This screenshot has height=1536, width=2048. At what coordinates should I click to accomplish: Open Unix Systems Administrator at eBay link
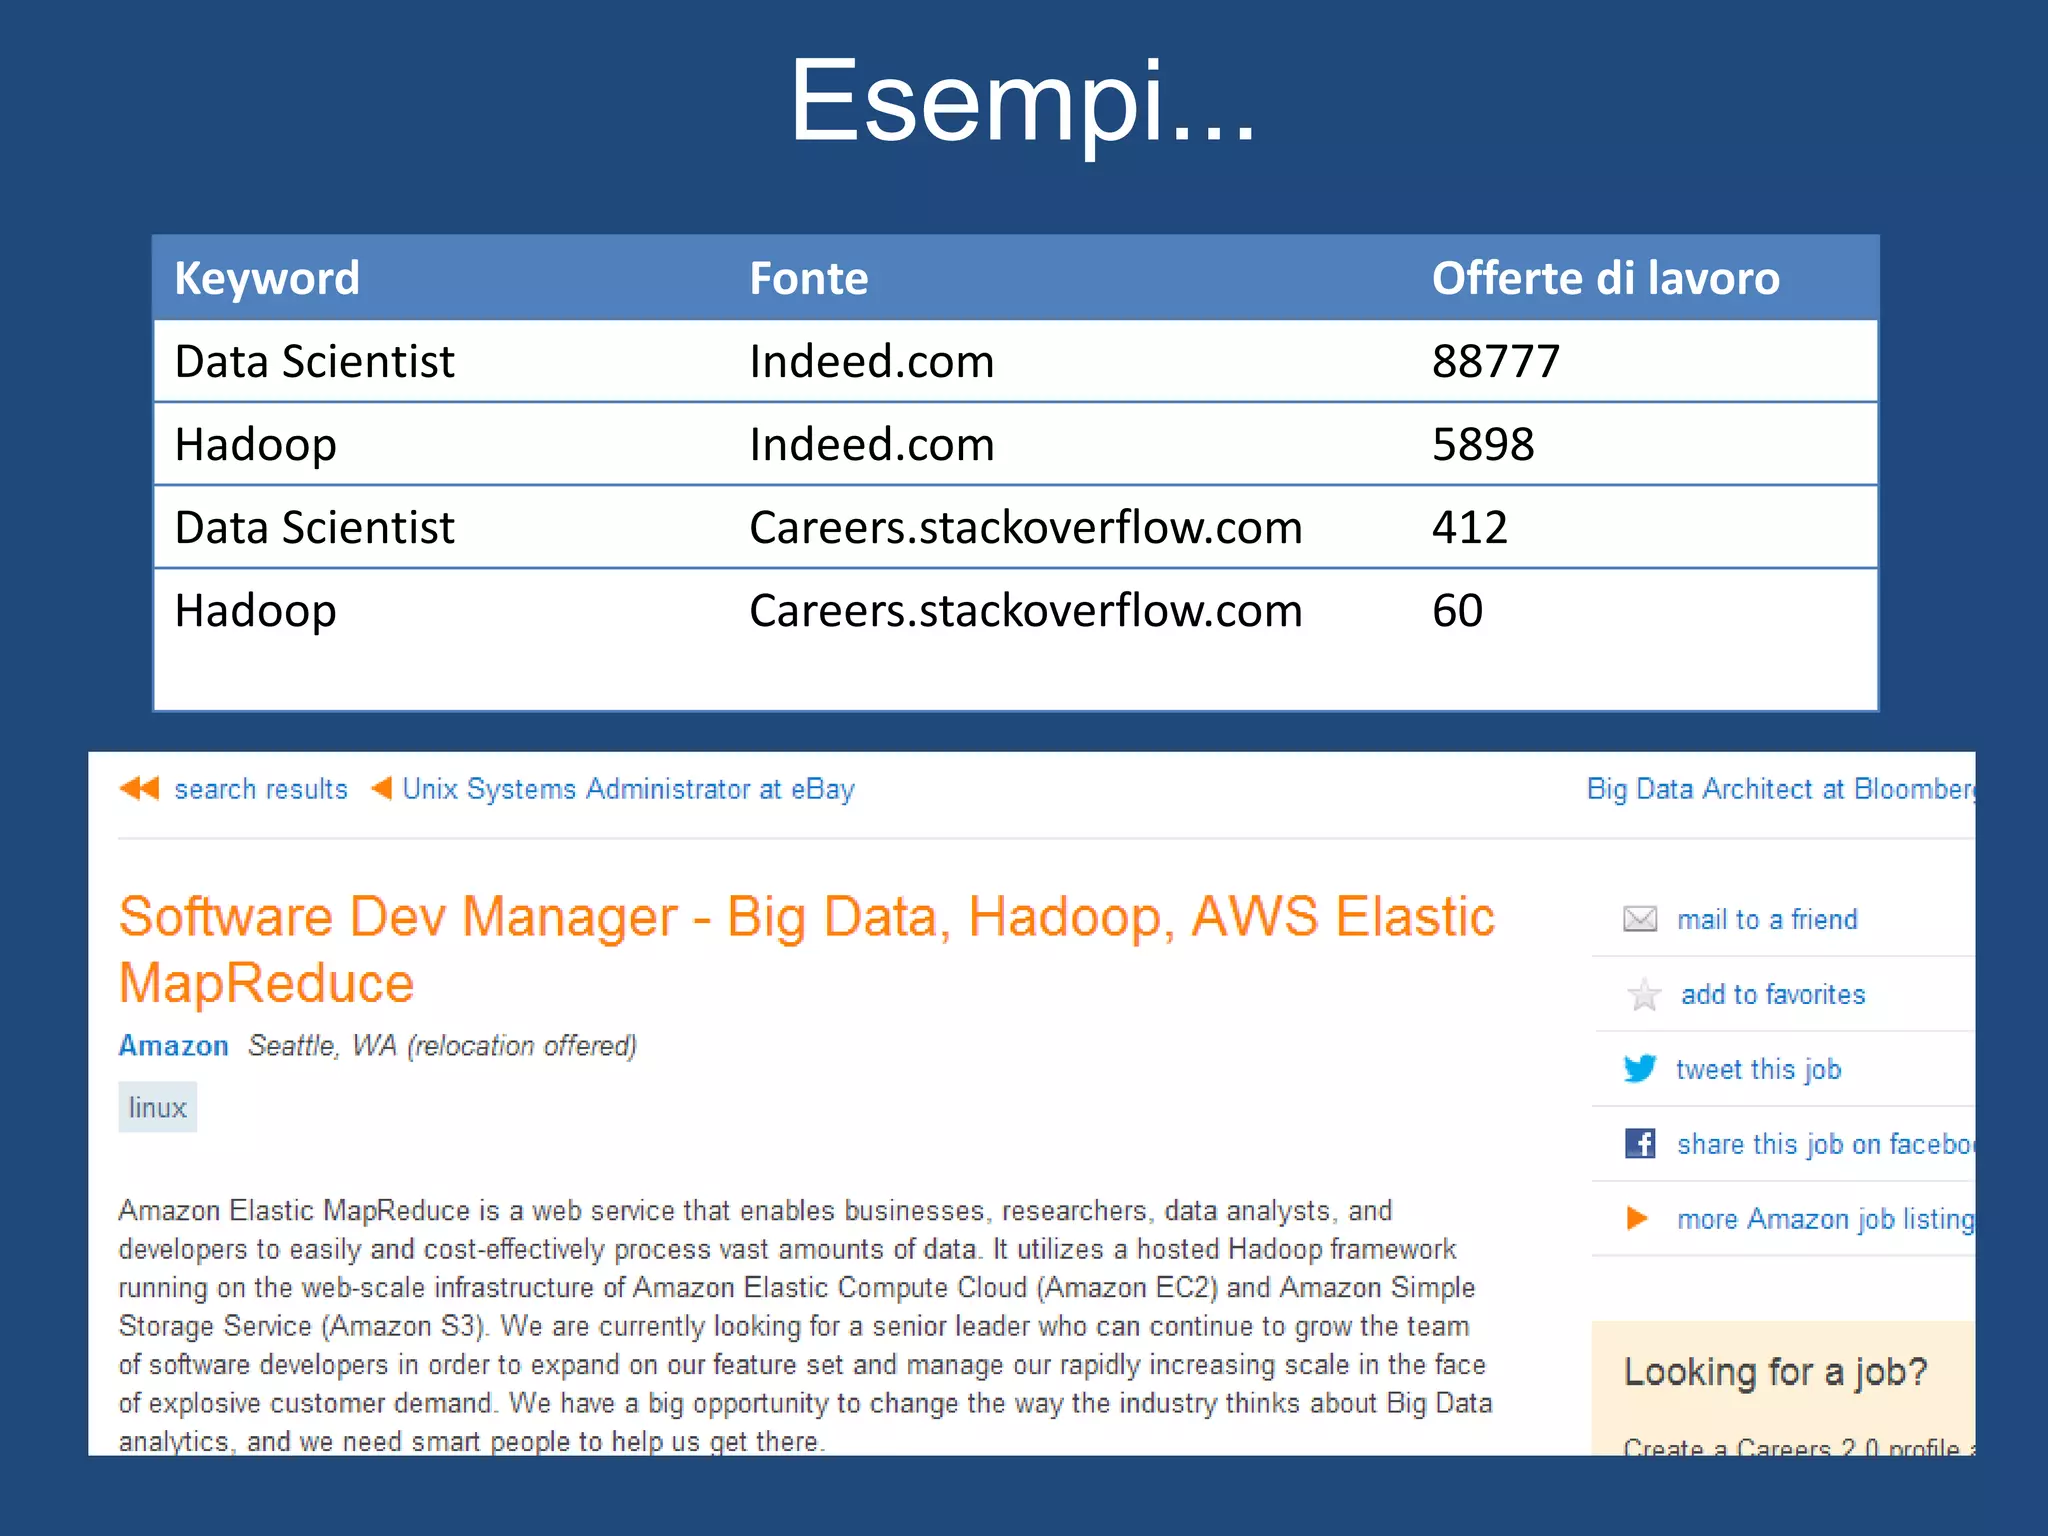[x=628, y=789]
